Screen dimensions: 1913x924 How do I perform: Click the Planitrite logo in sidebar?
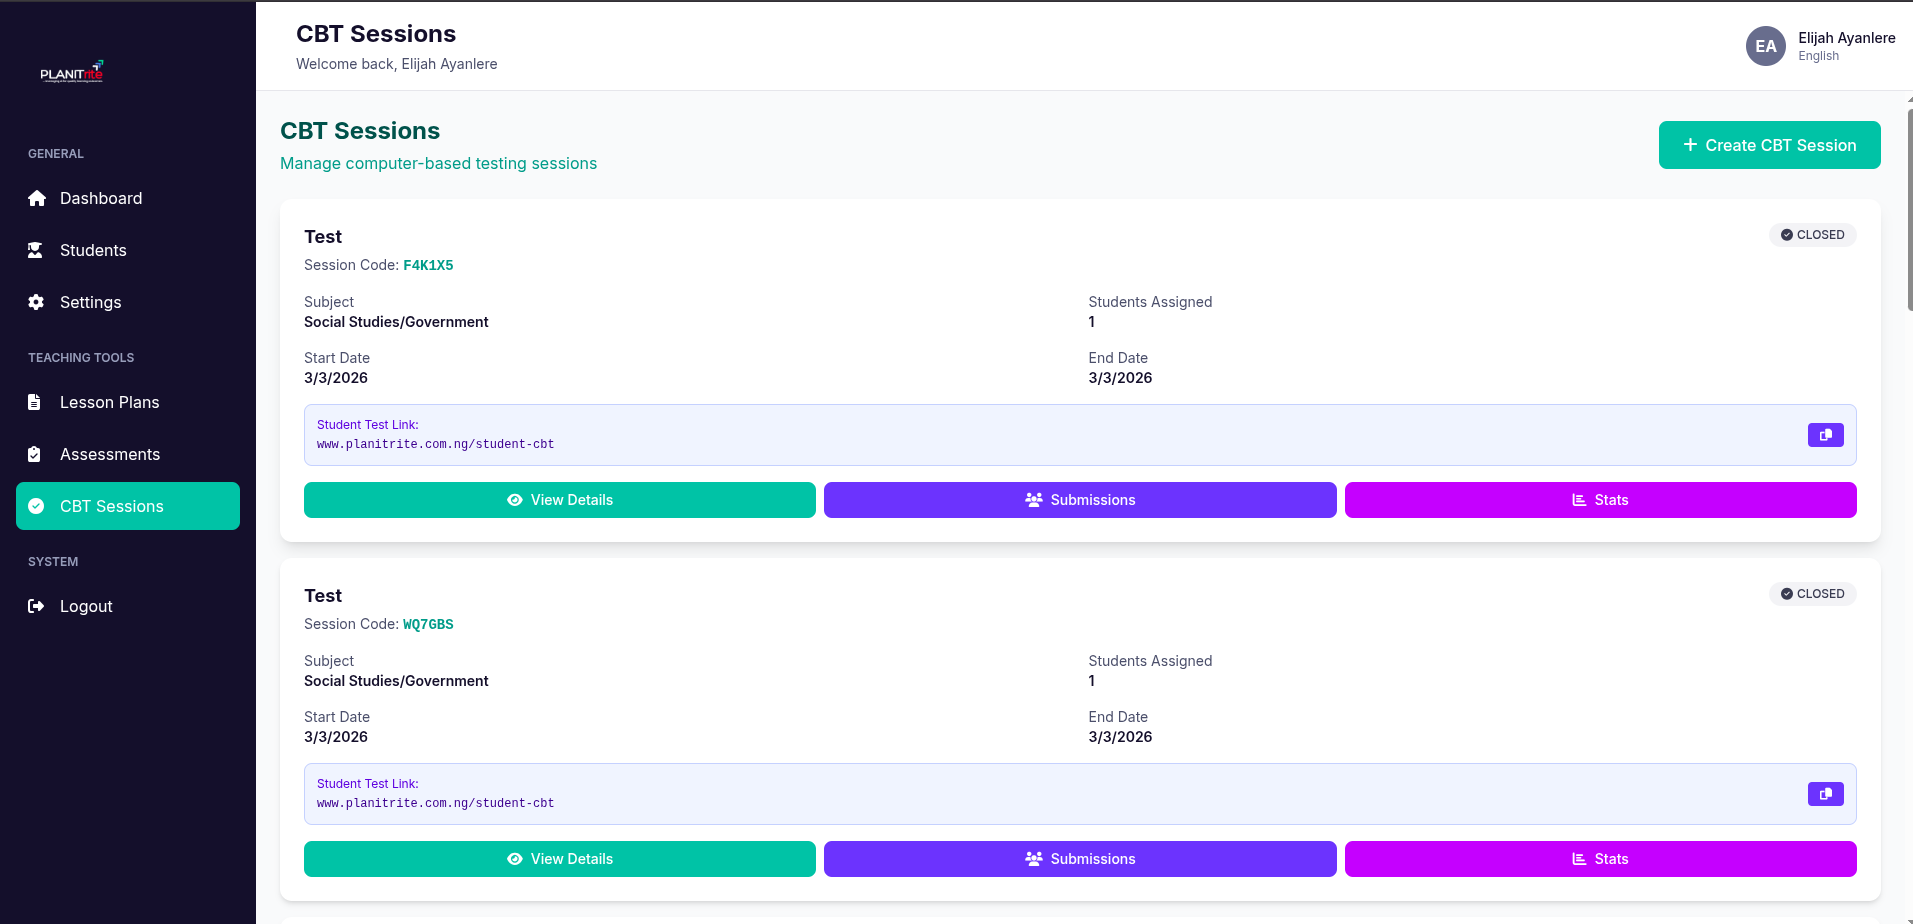coord(72,72)
